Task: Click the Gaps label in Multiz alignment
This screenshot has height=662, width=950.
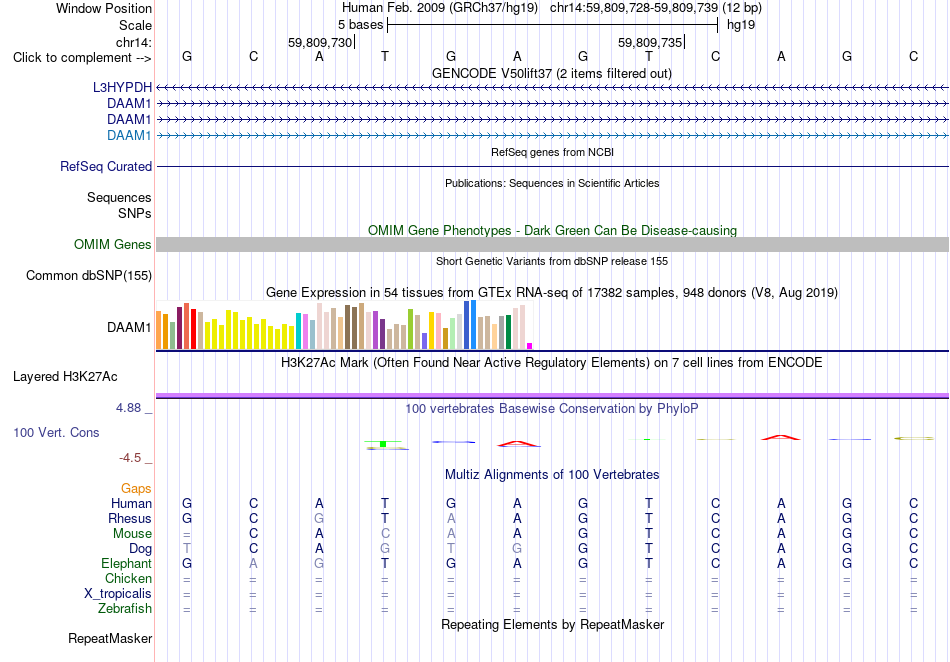Action: point(136,488)
